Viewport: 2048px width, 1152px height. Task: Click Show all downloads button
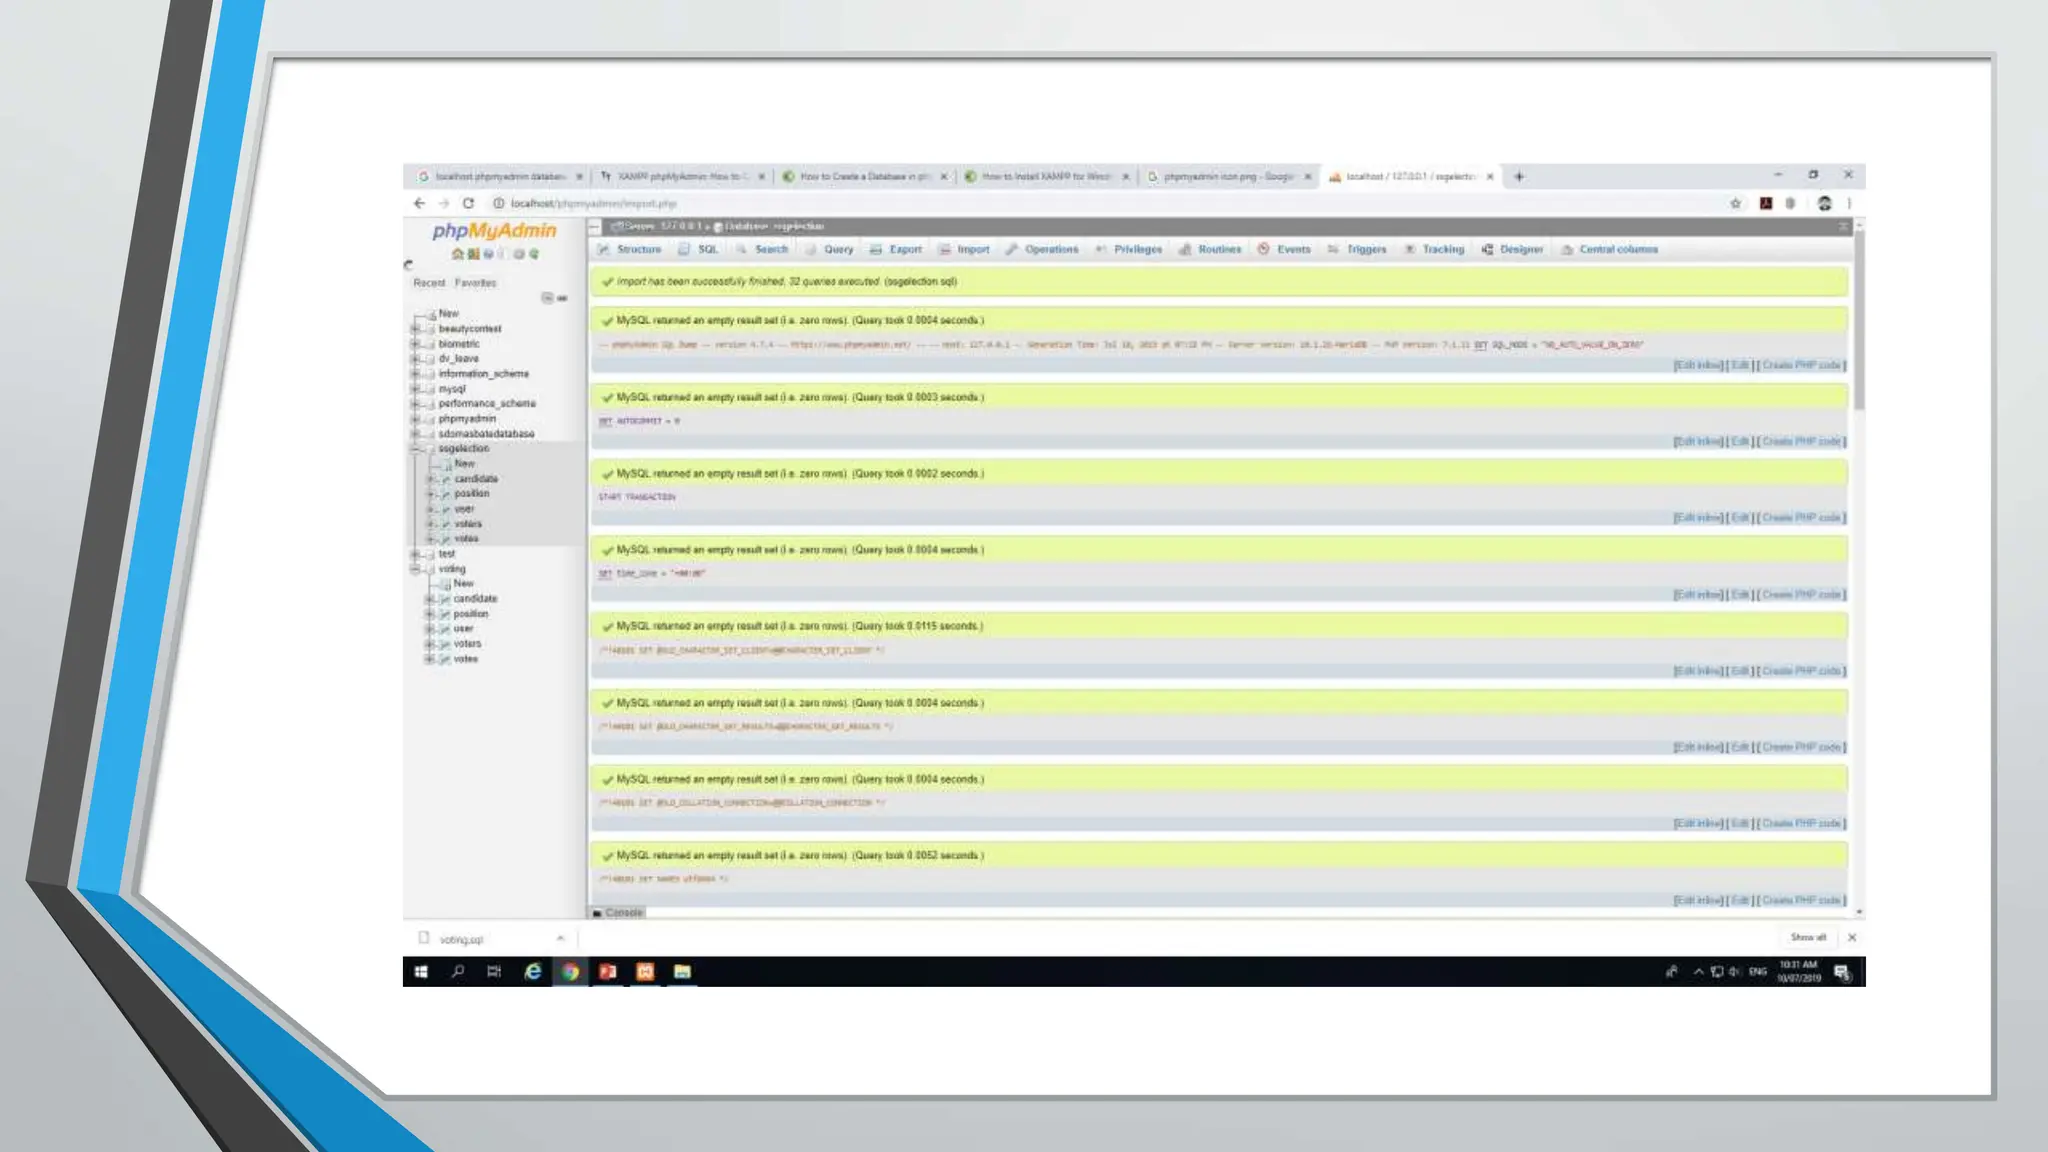(1807, 938)
